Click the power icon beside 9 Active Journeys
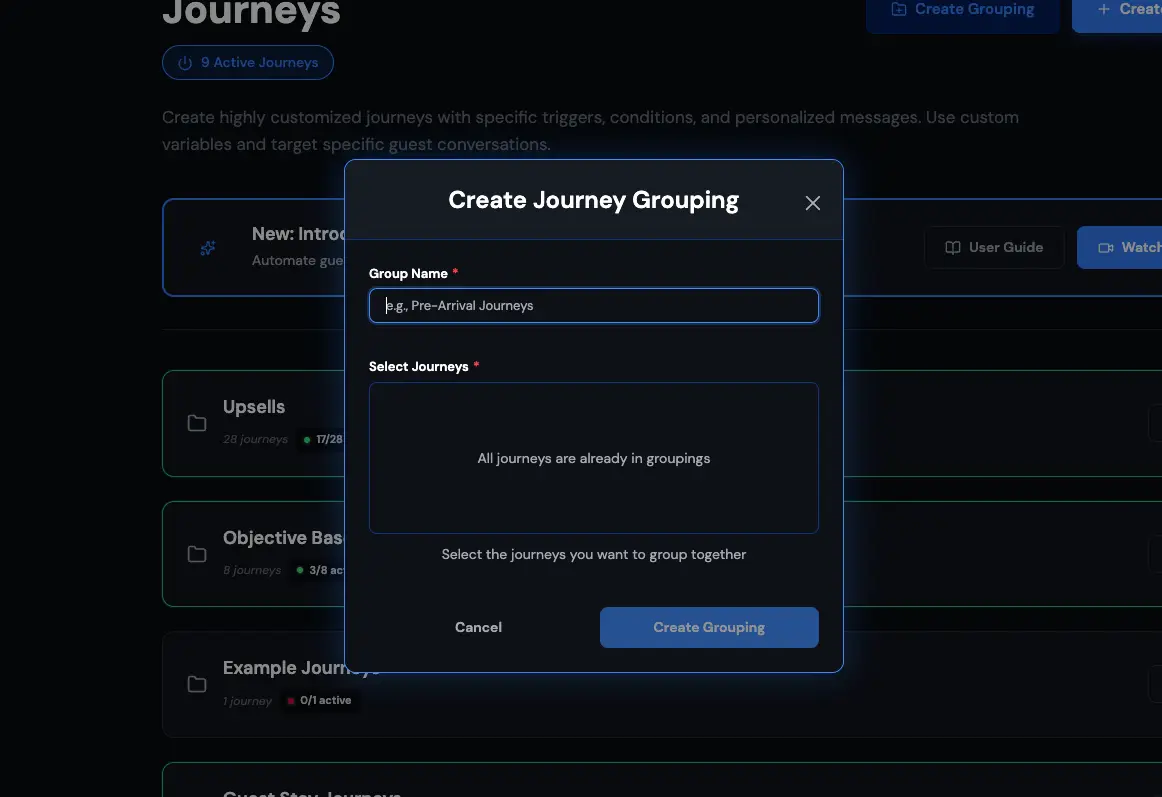The image size is (1162, 797). click(x=184, y=62)
